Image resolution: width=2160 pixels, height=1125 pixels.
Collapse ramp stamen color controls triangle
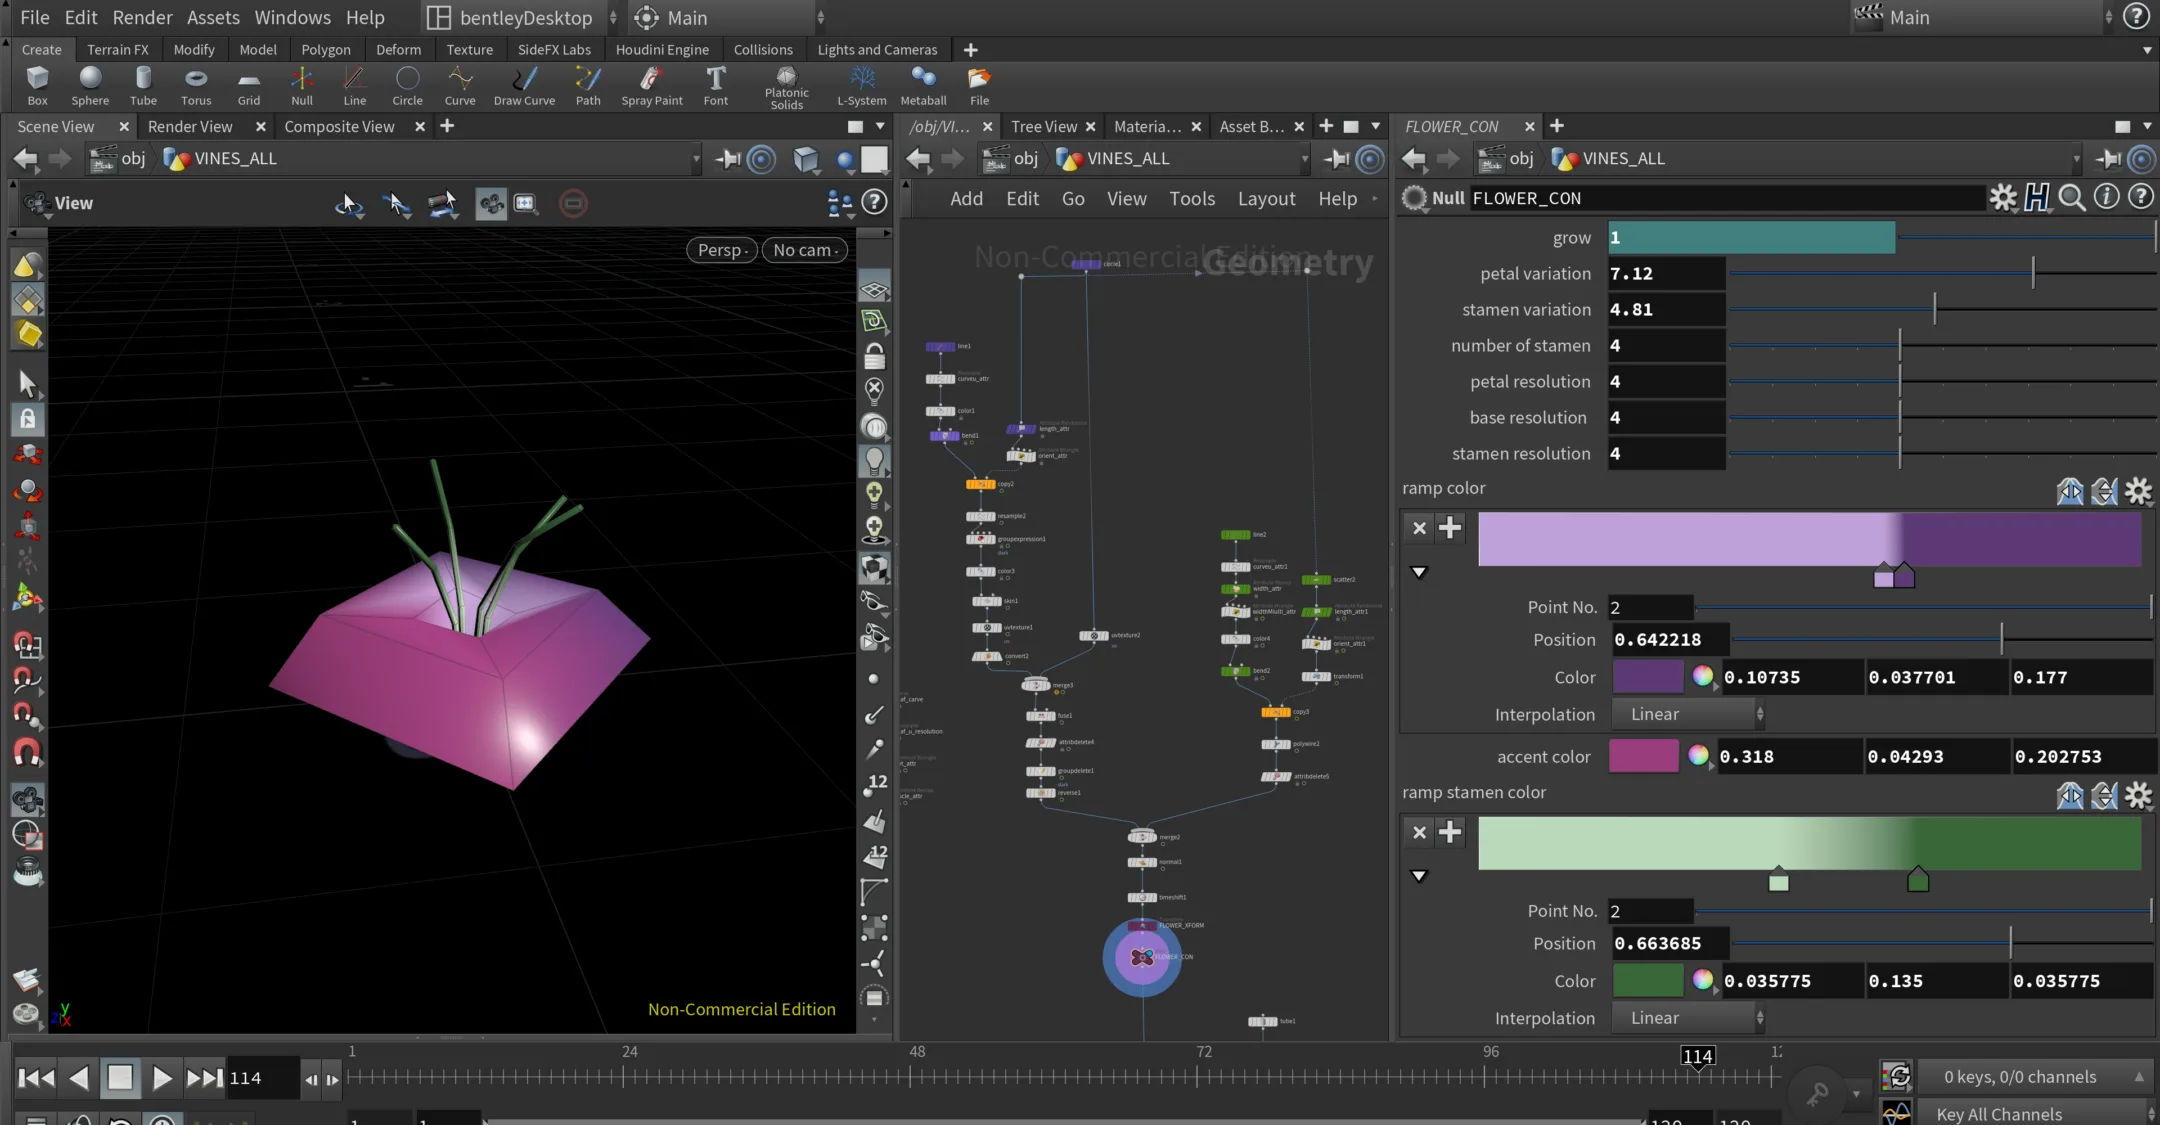1419,876
